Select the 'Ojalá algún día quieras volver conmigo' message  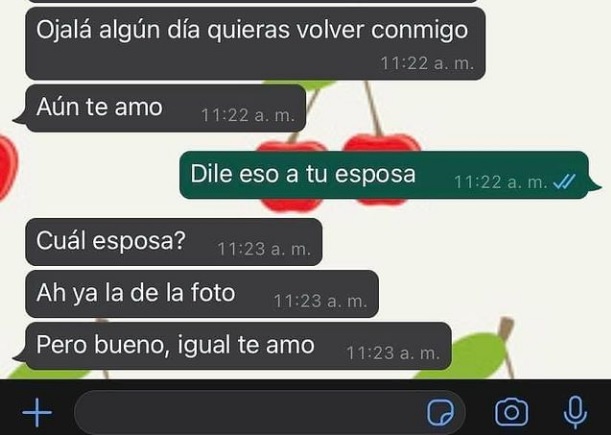pos(255,43)
